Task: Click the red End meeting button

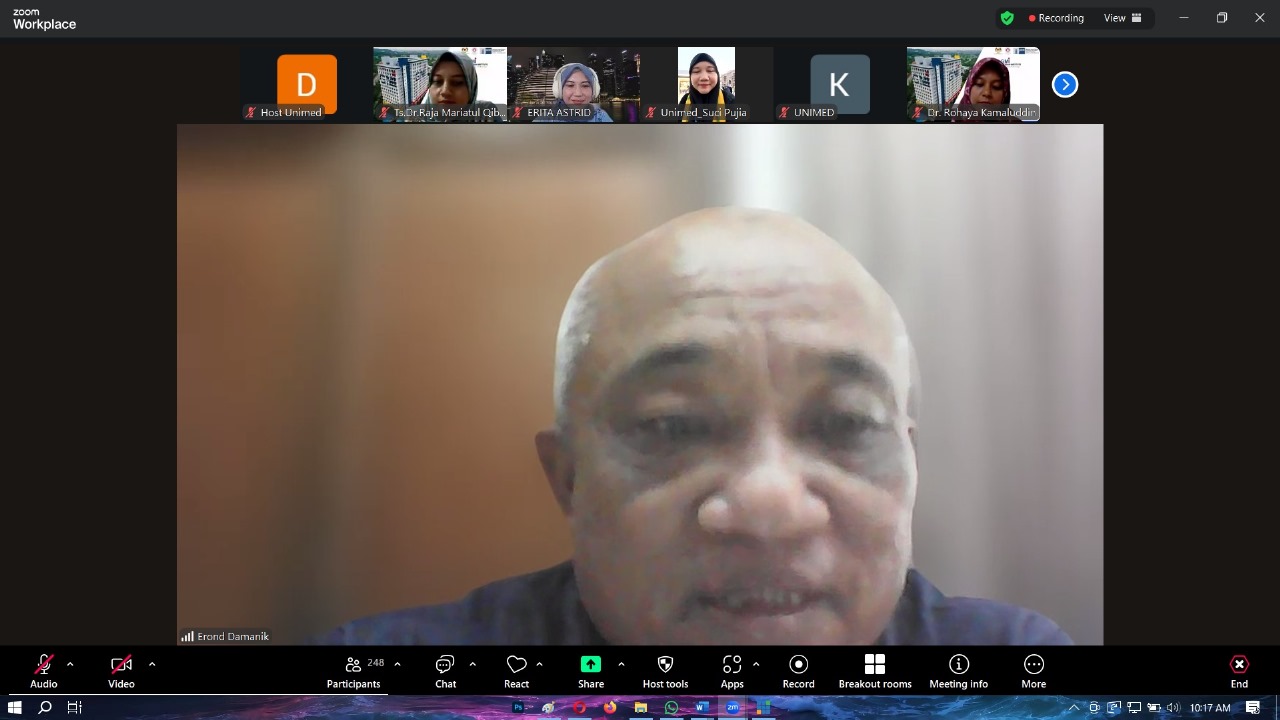Action: 1239,665
